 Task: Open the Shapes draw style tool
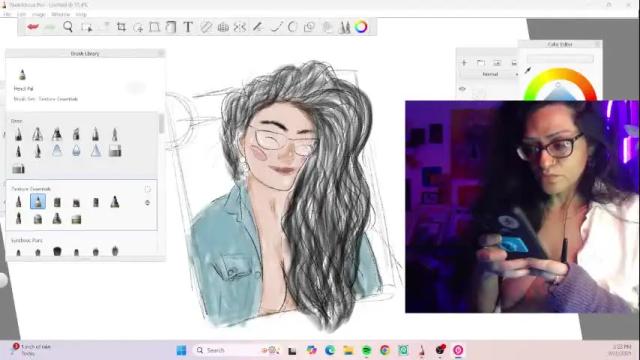[309, 27]
